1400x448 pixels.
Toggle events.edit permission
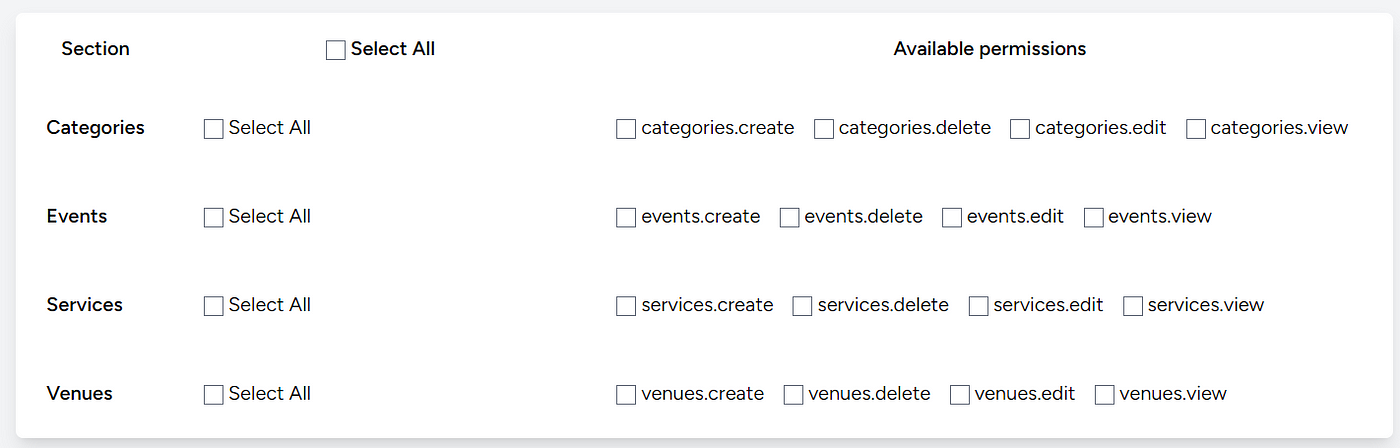pyautogui.click(x=952, y=218)
